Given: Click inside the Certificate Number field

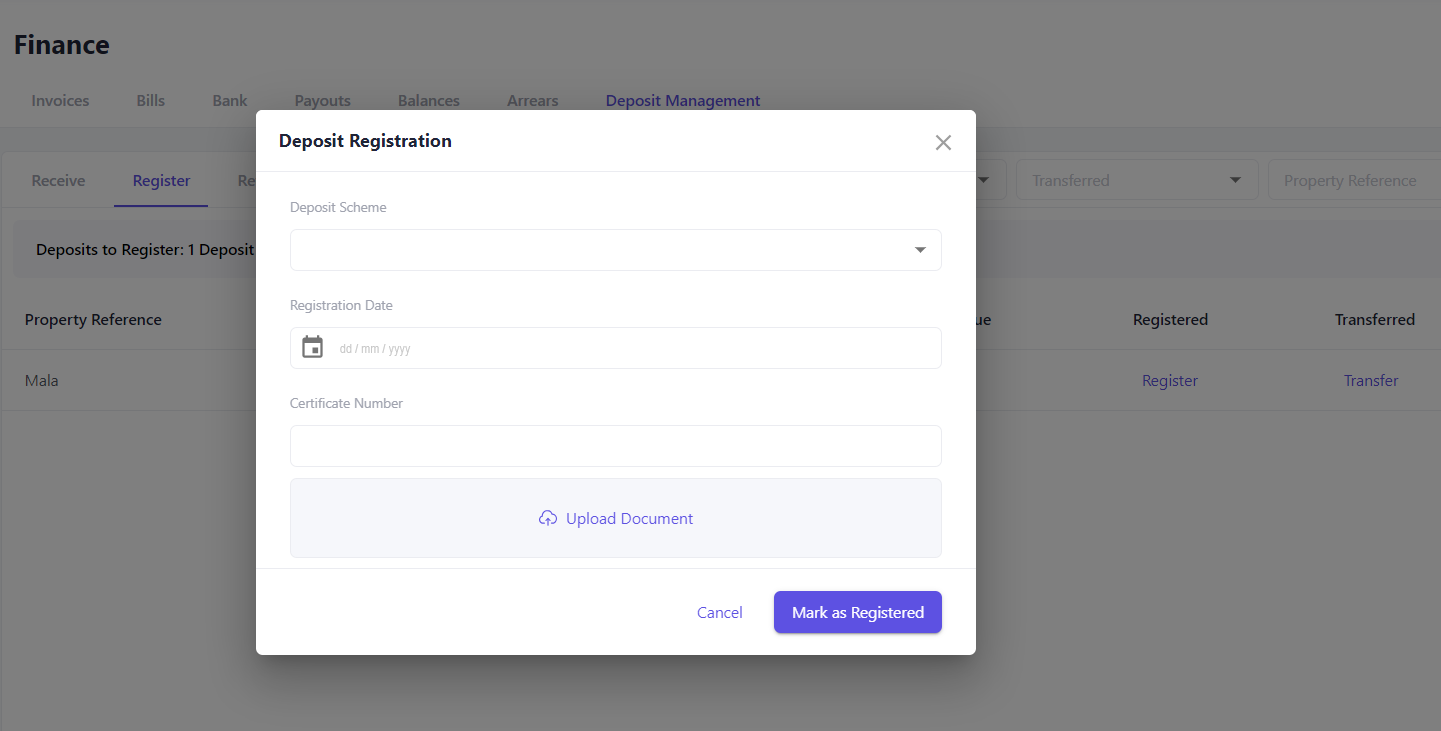Looking at the screenshot, I should tap(615, 446).
